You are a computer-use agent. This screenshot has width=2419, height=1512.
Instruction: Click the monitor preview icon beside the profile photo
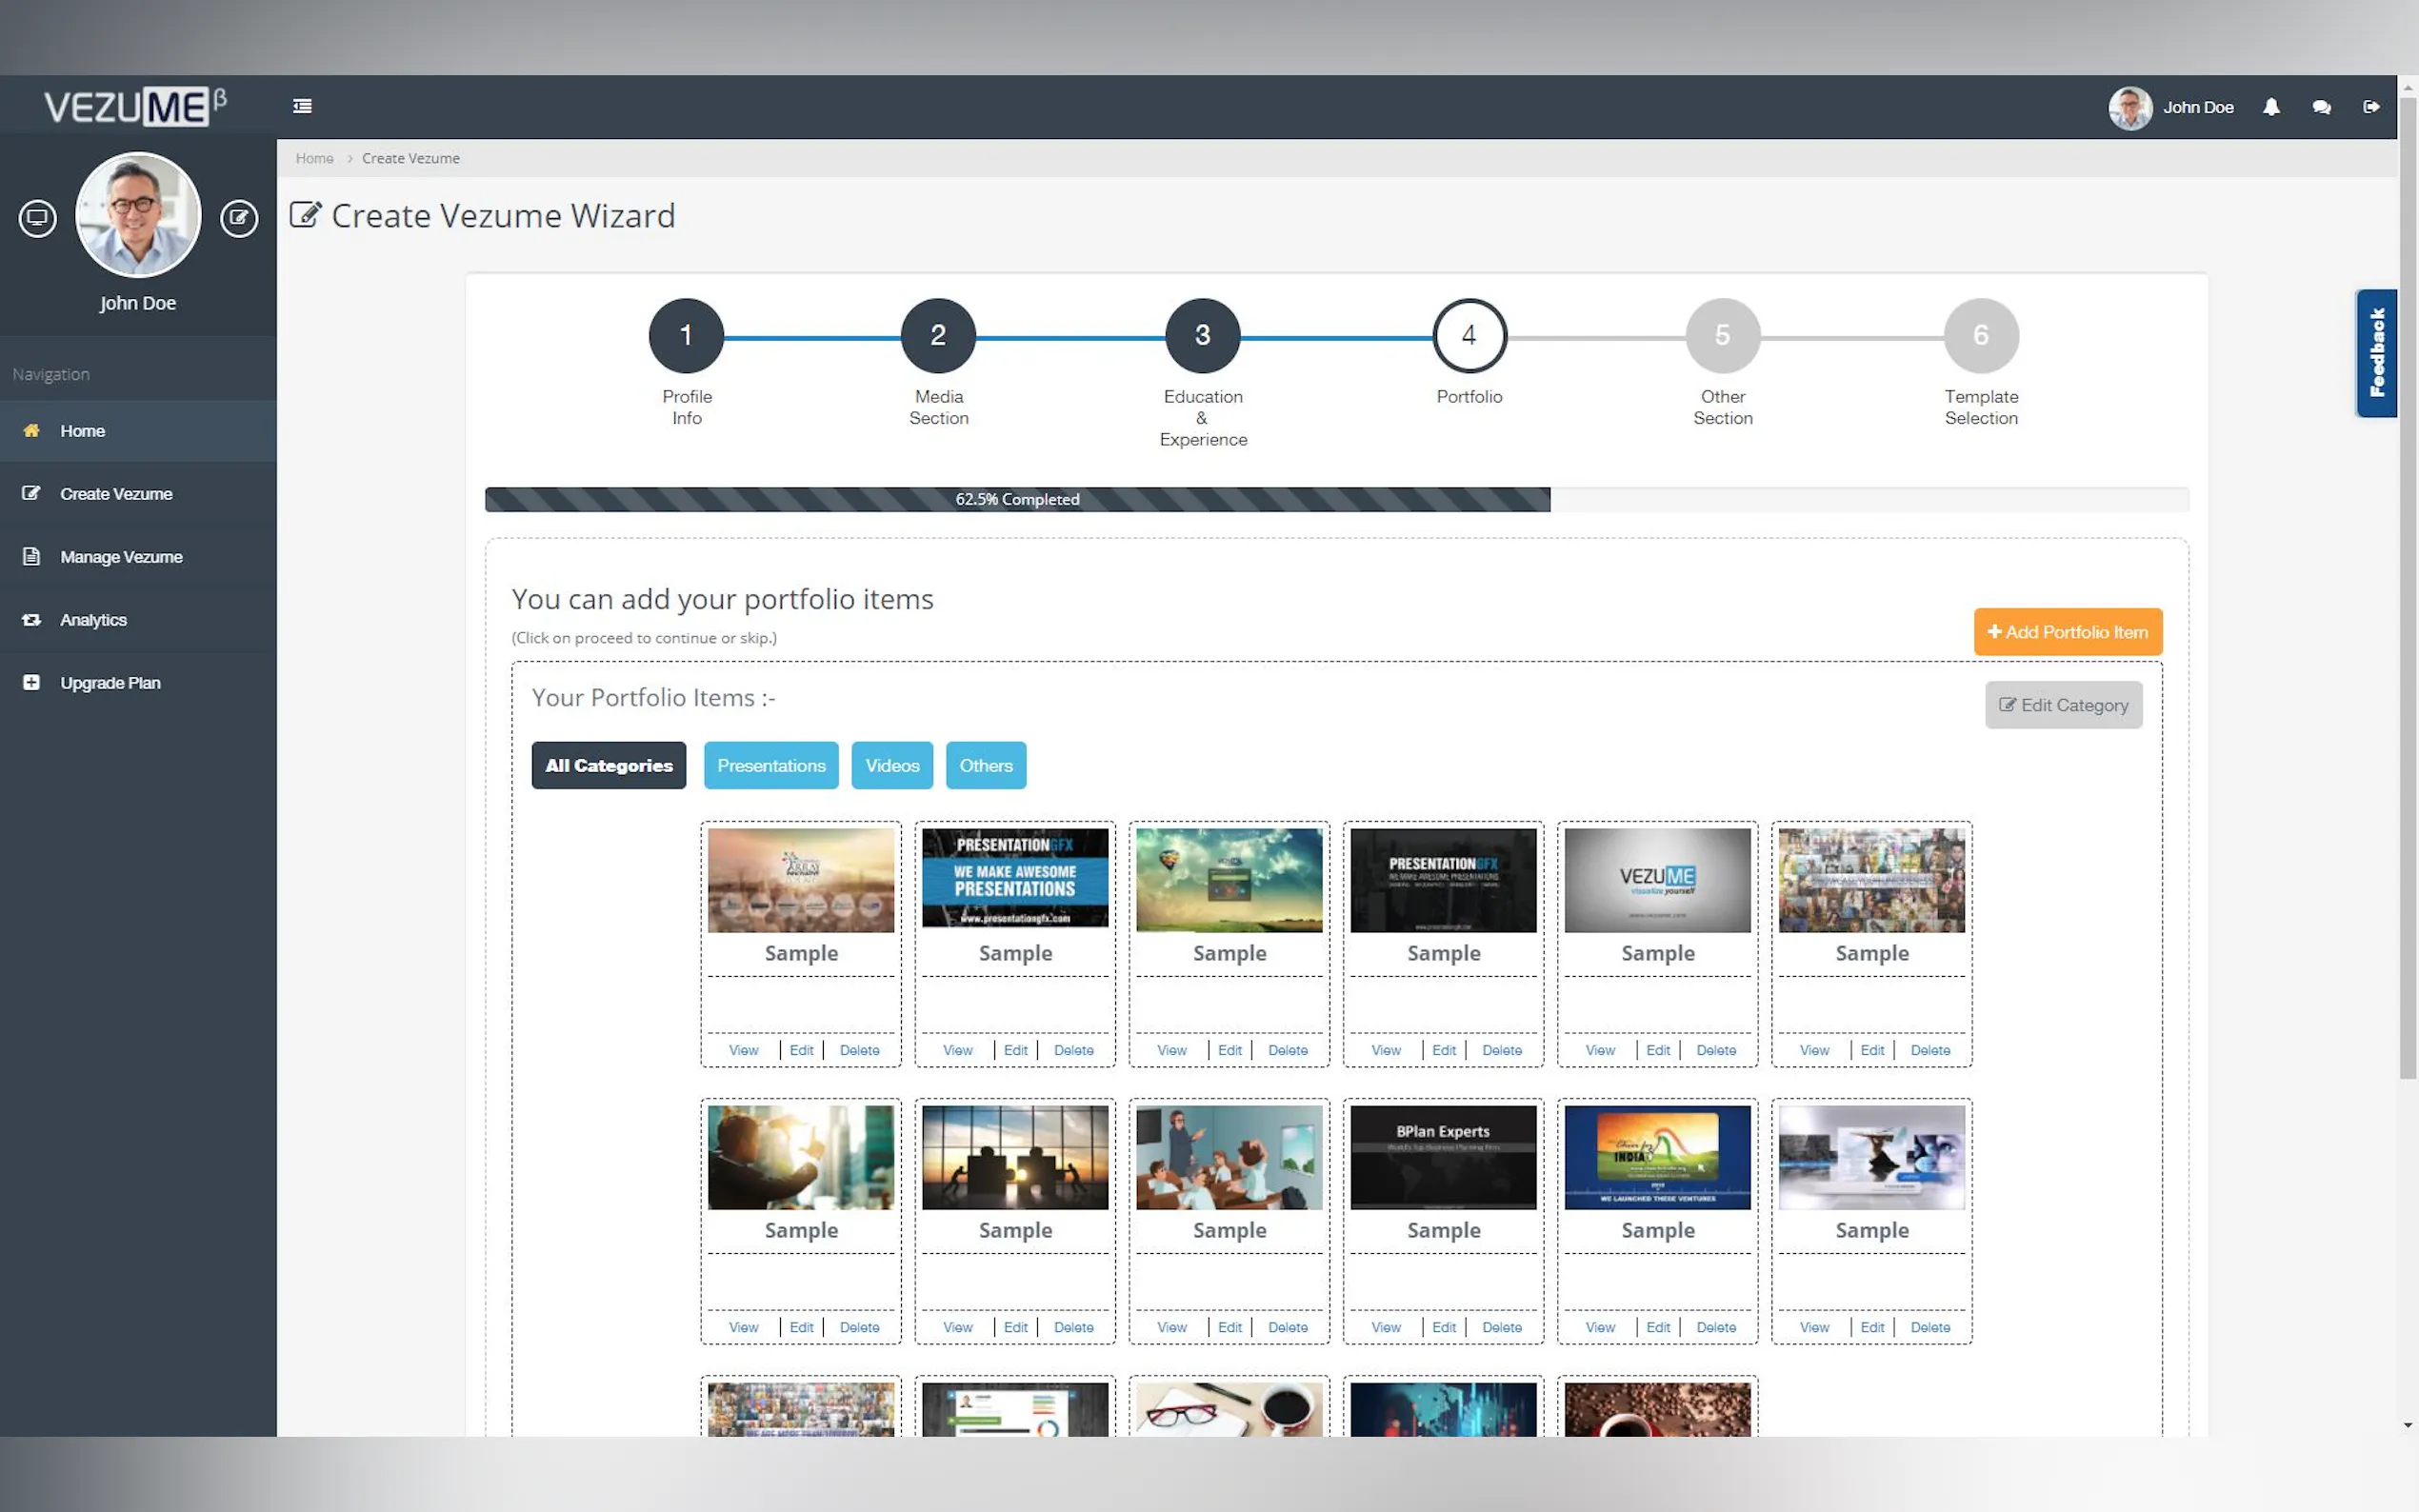click(38, 217)
